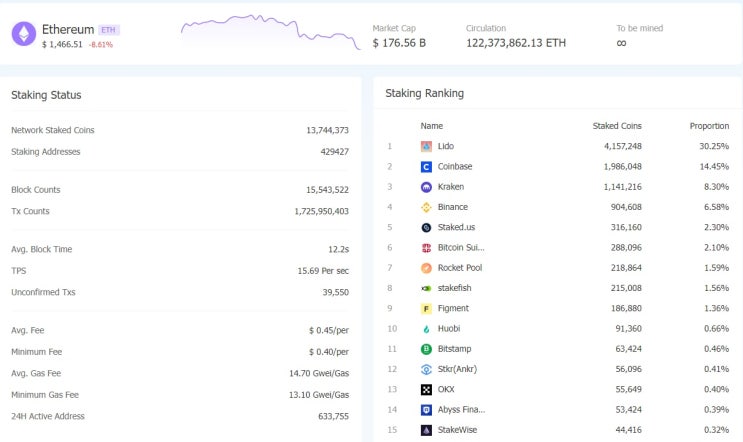Select the Stkr(Ankr) name link
The width and height of the screenshot is (743, 442).
pos(457,369)
